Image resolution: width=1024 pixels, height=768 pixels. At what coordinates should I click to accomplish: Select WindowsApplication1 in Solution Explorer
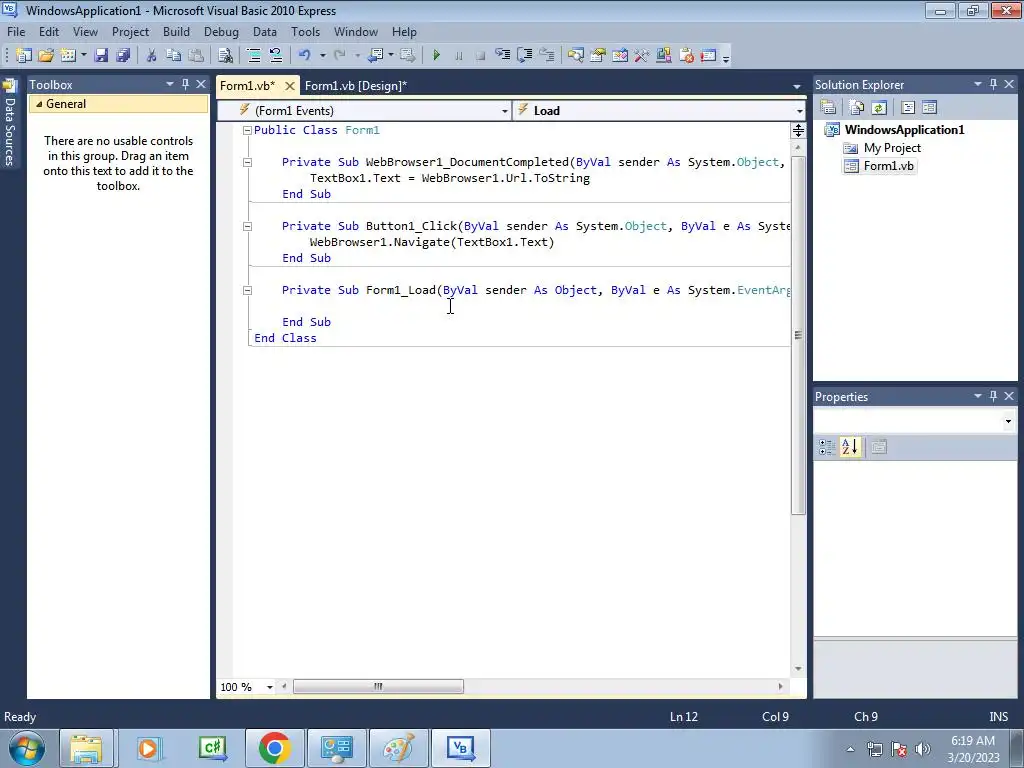click(x=904, y=129)
